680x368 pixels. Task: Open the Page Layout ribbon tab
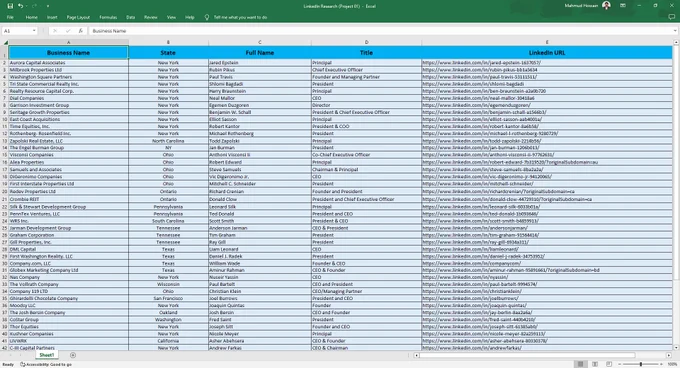78,17
